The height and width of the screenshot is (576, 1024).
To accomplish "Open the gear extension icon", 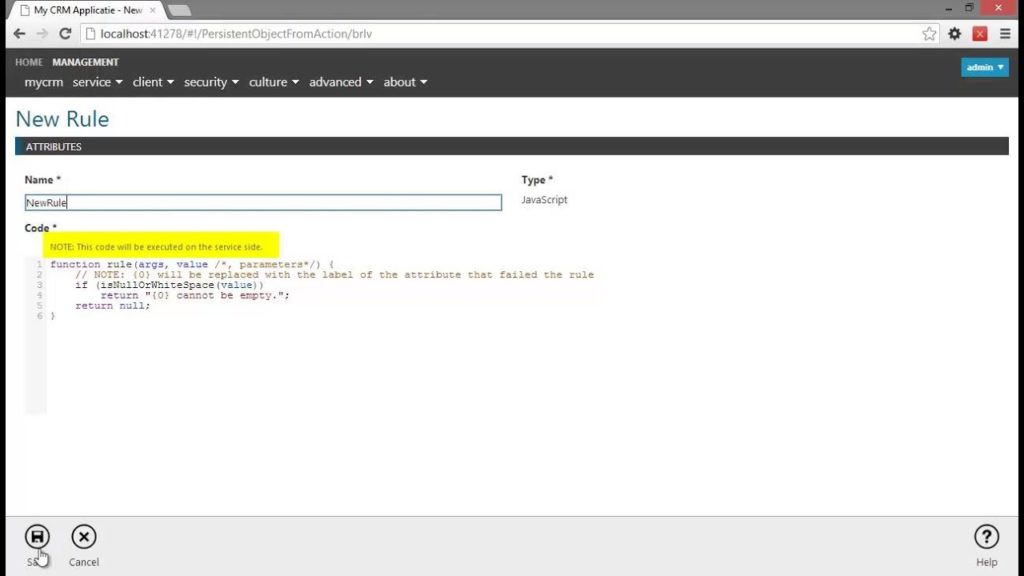I will [x=954, y=34].
